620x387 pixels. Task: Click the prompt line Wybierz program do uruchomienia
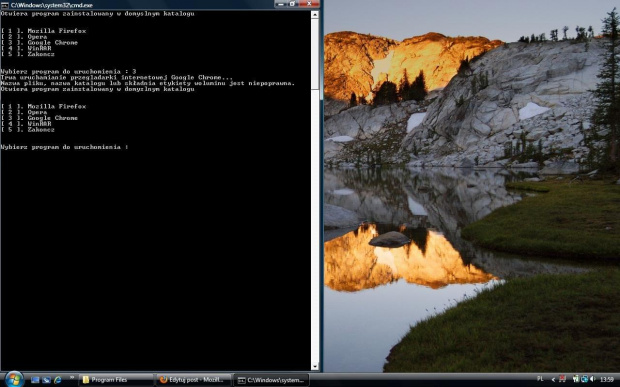(x=64, y=147)
